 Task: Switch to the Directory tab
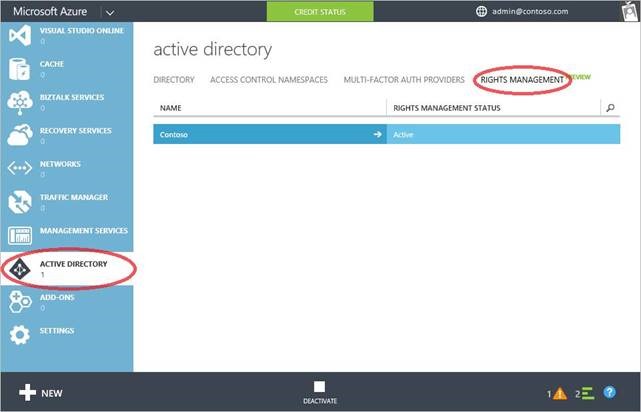(174, 80)
